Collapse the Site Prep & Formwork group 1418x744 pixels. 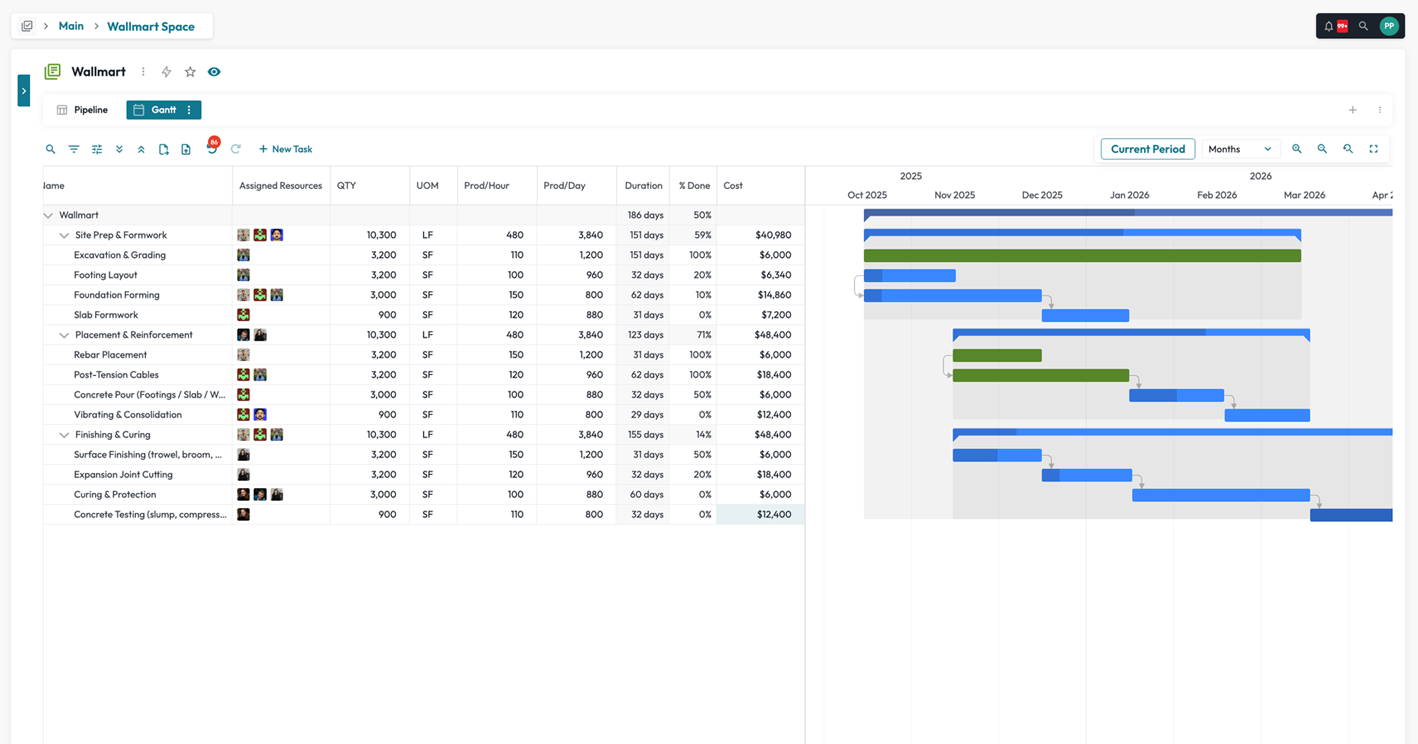[64, 236]
